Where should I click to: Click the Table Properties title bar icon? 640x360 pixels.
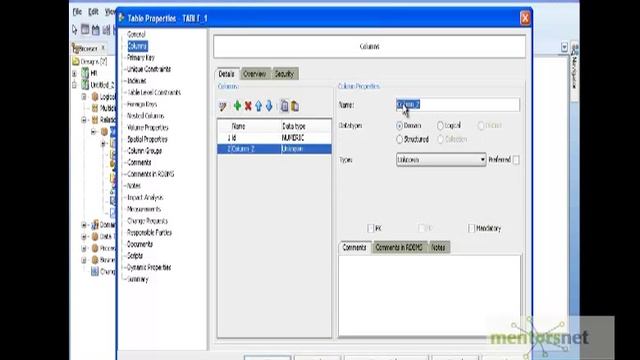[121, 18]
